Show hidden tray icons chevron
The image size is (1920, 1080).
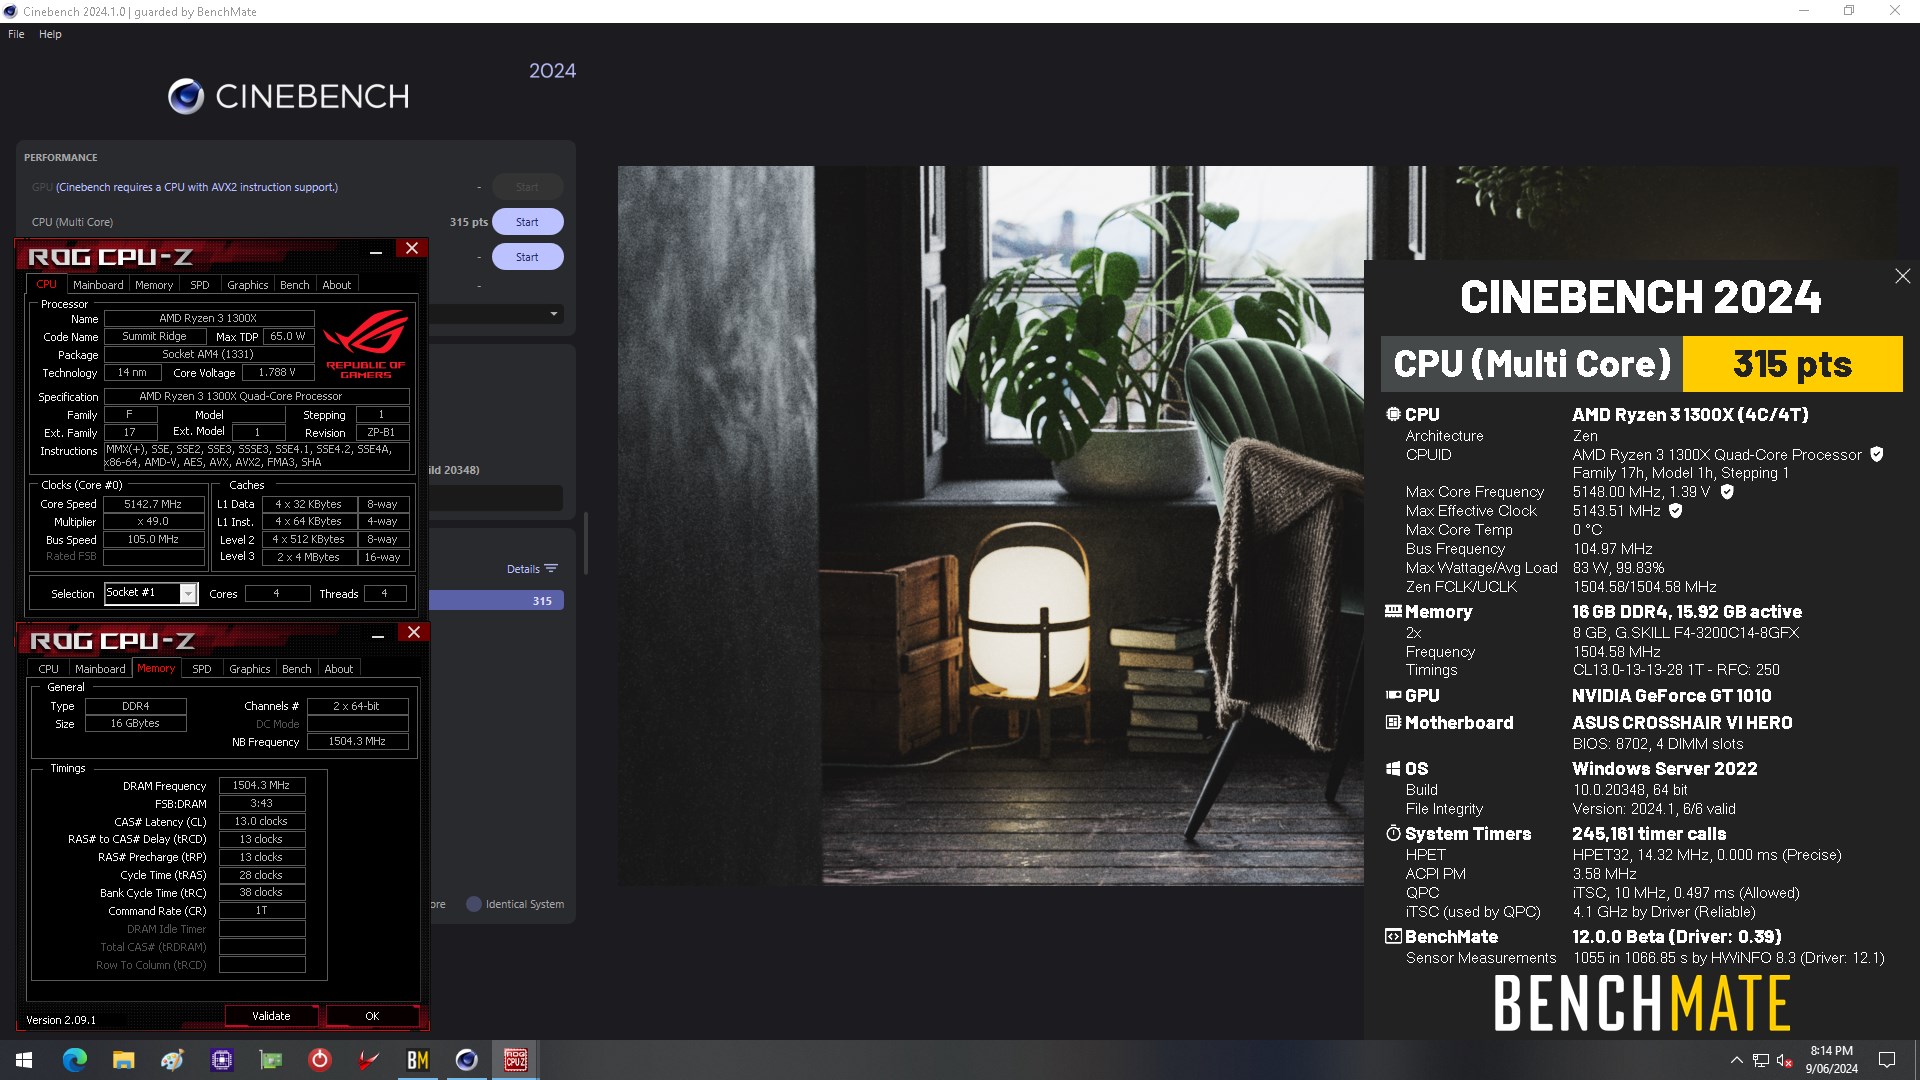[x=1736, y=1060]
